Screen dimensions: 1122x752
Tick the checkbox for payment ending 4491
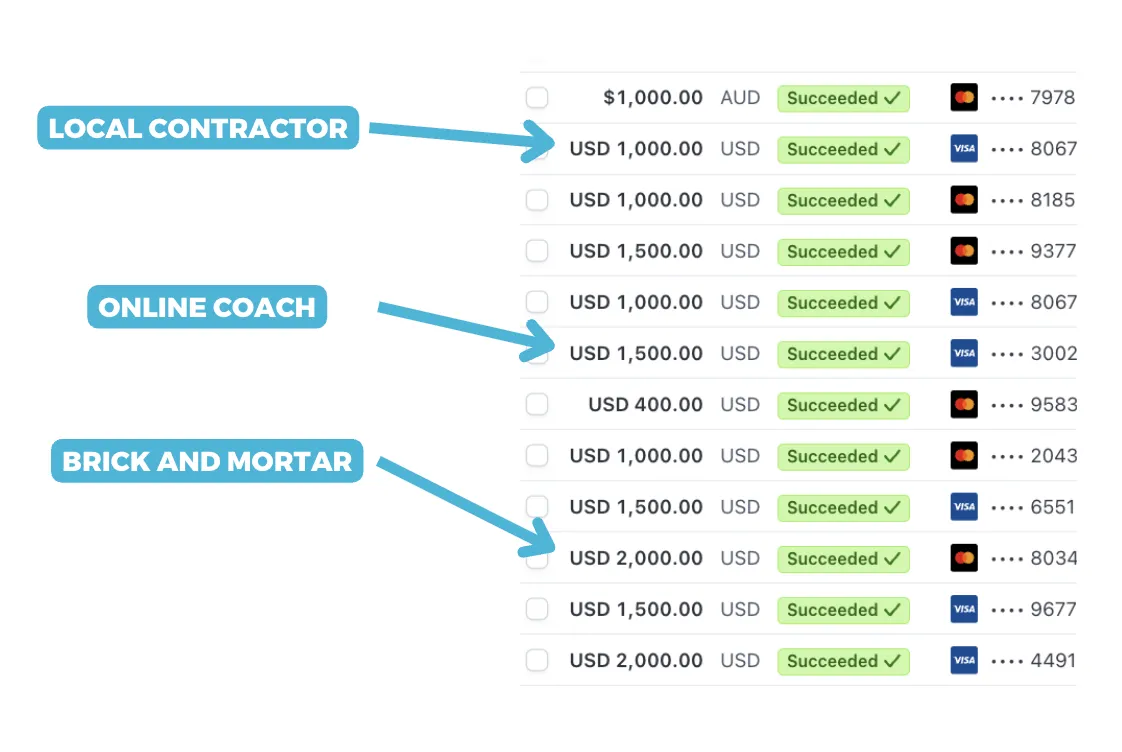(x=537, y=660)
